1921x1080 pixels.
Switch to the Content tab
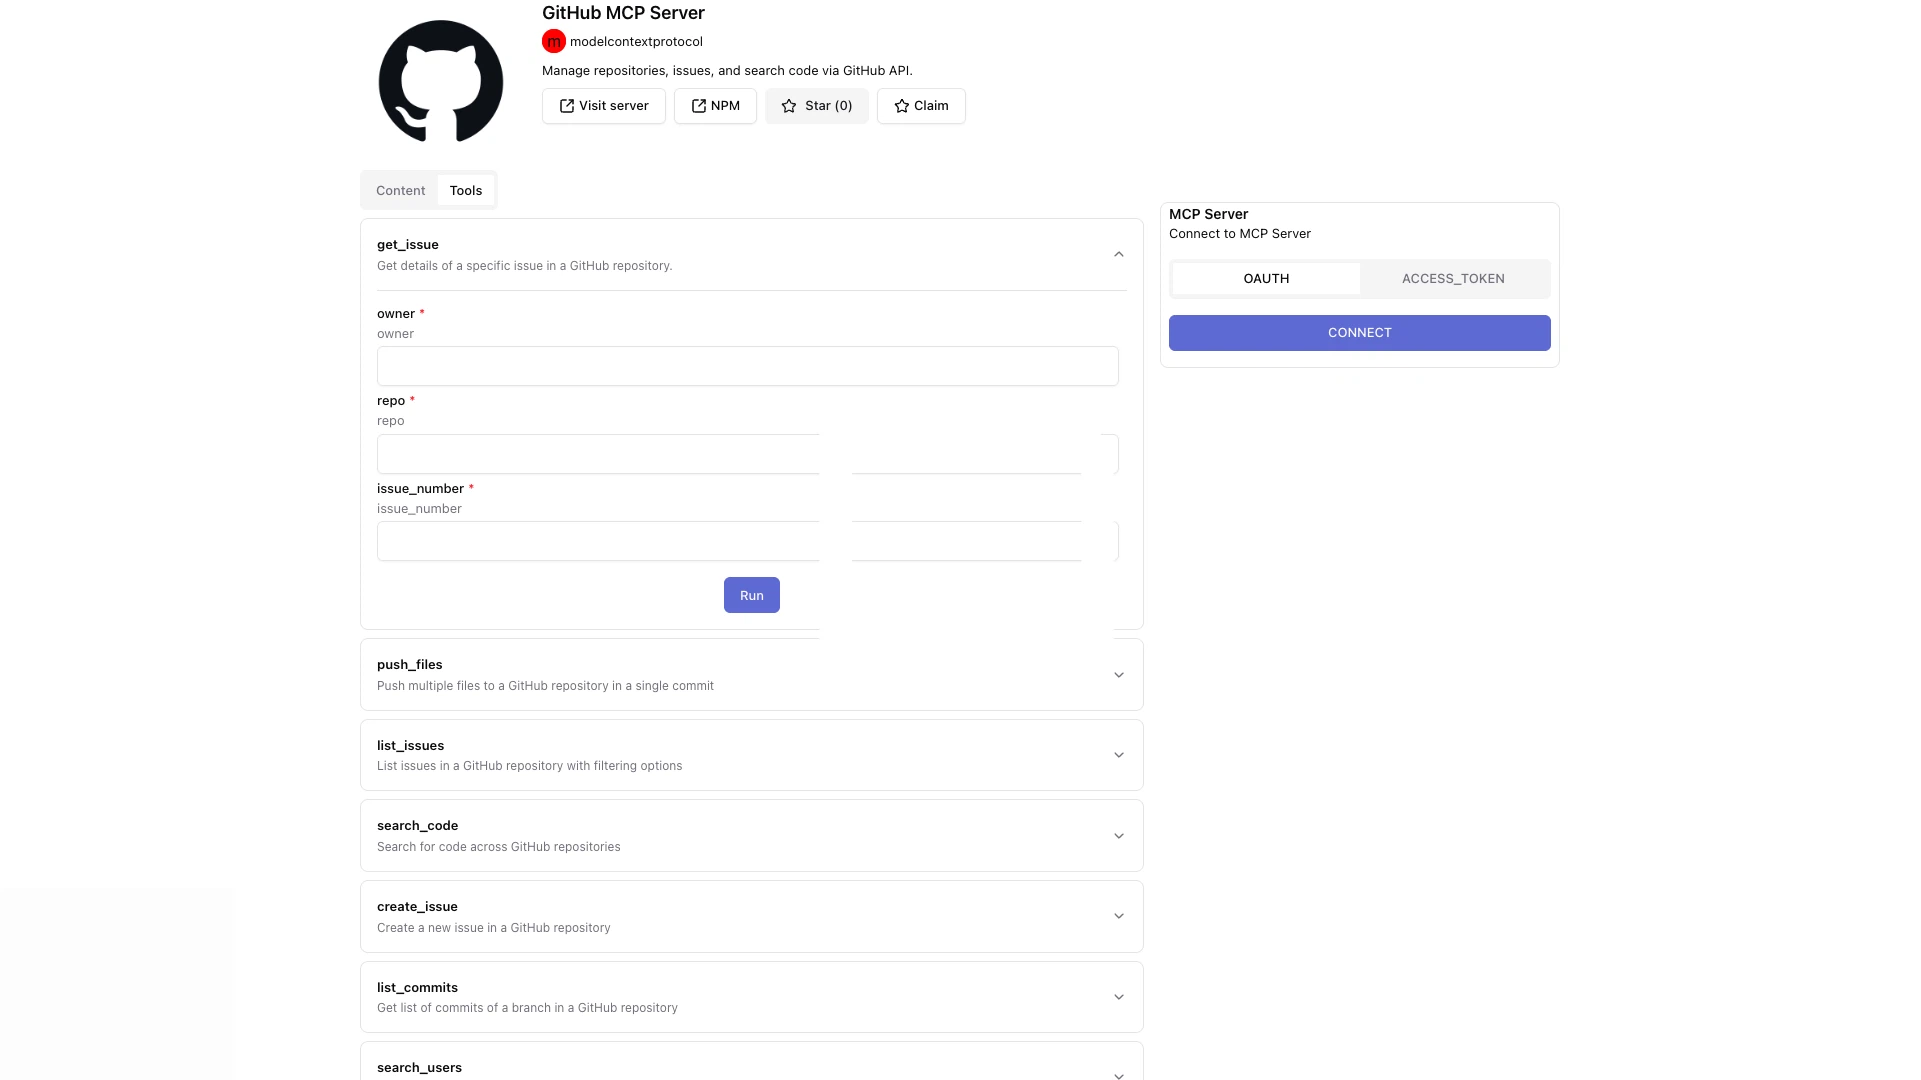[400, 190]
